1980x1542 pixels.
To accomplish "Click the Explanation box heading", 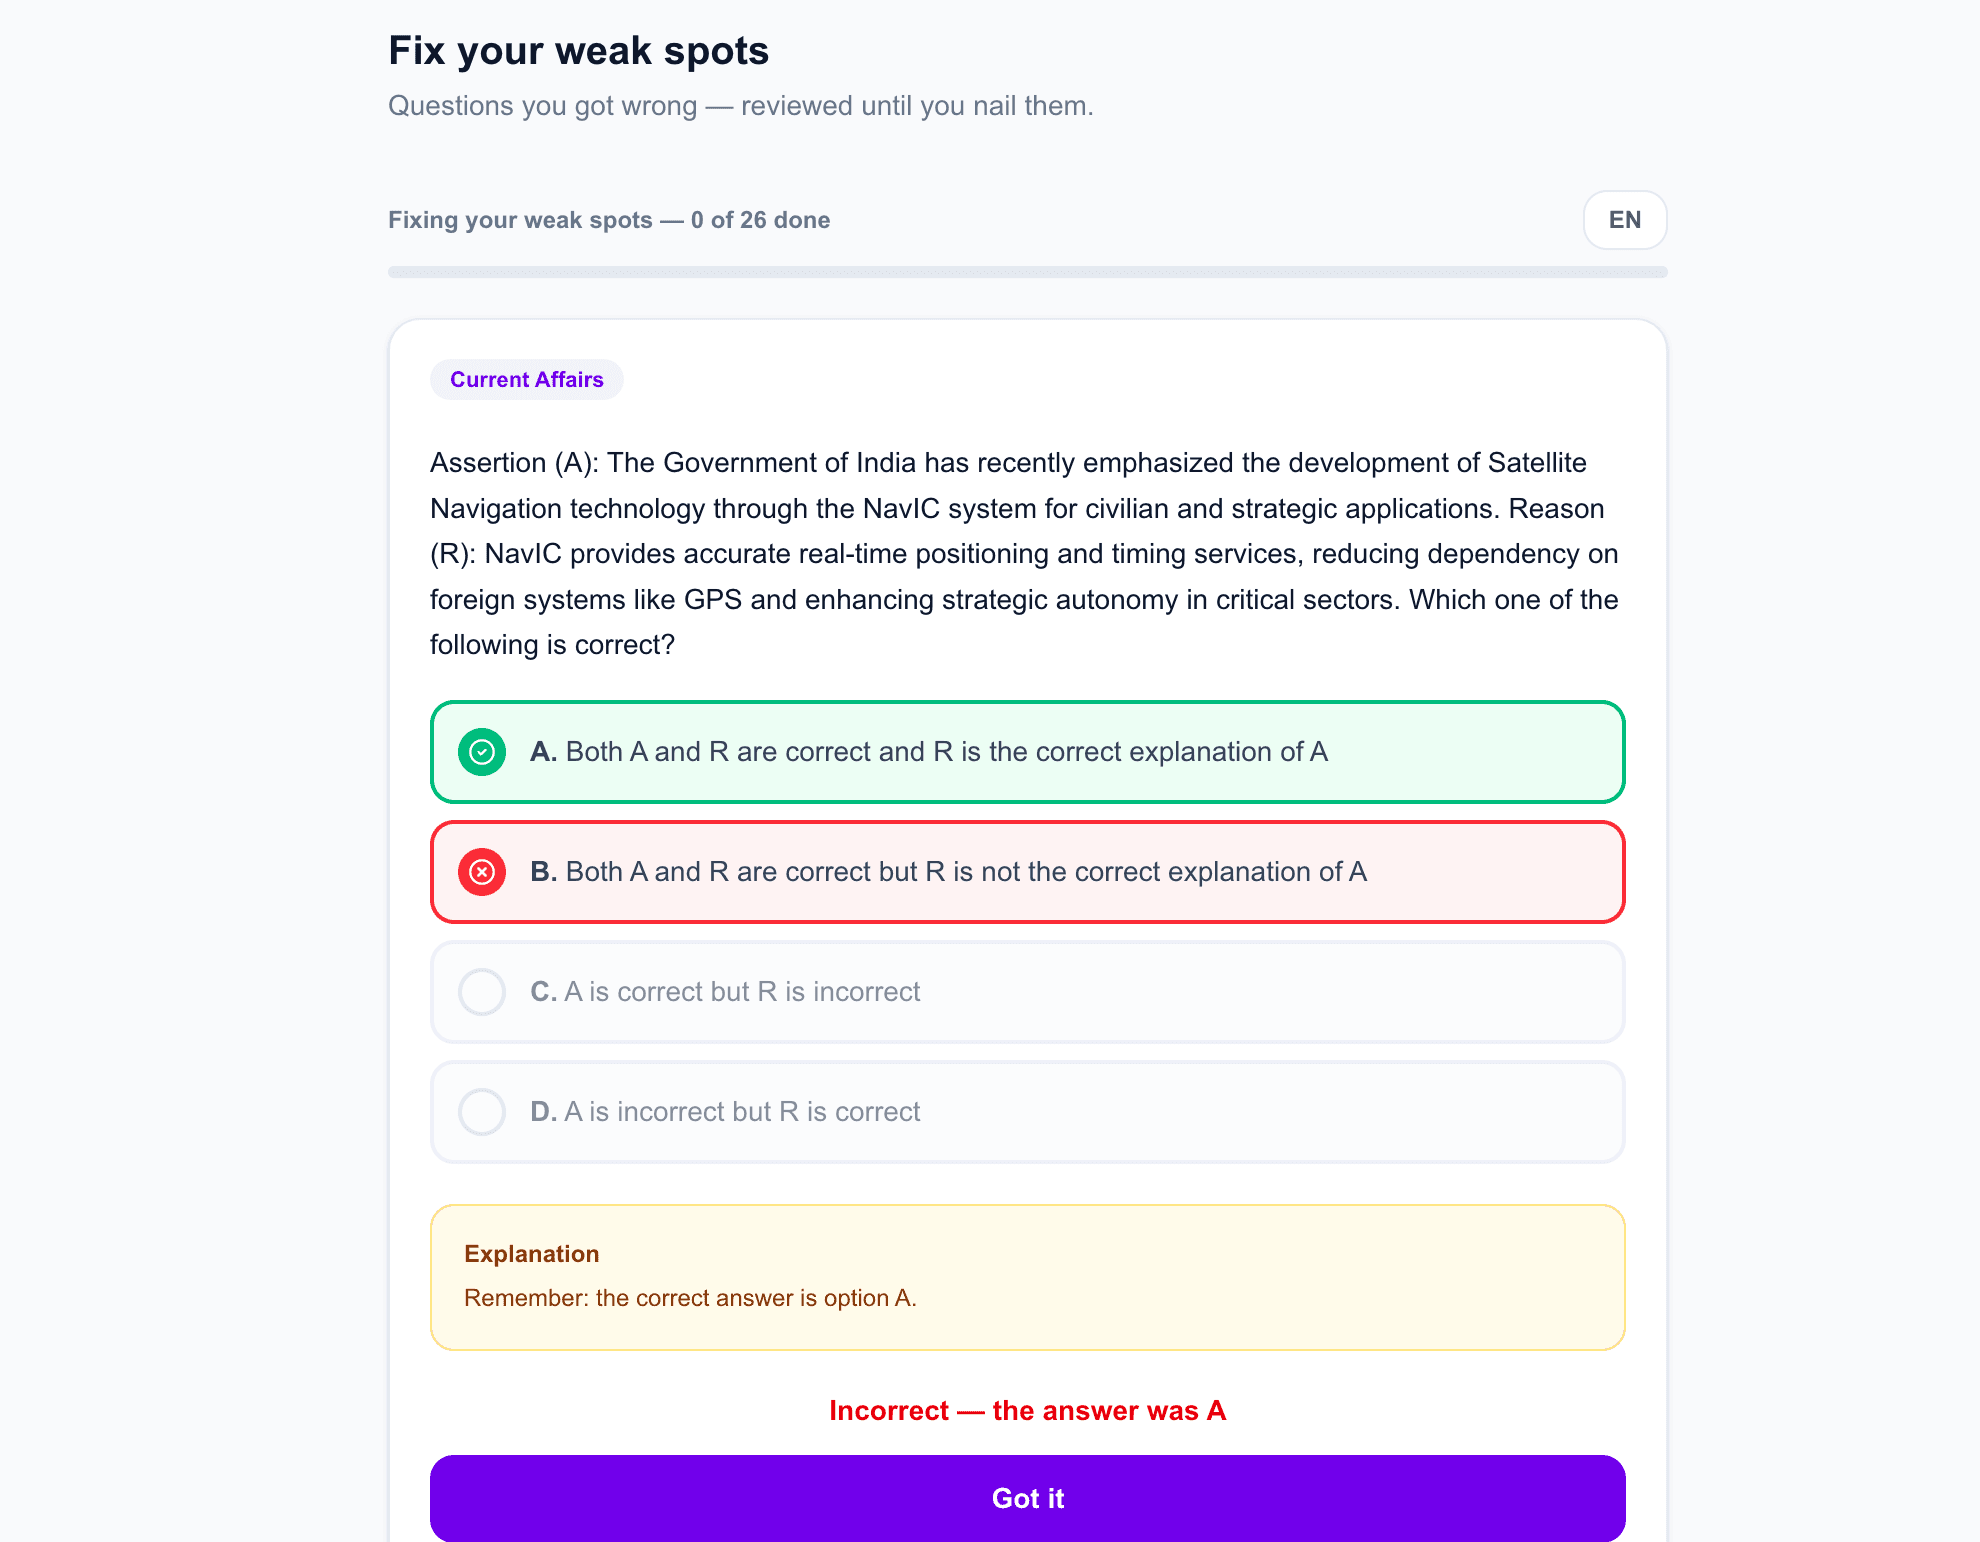I will click(x=532, y=1254).
